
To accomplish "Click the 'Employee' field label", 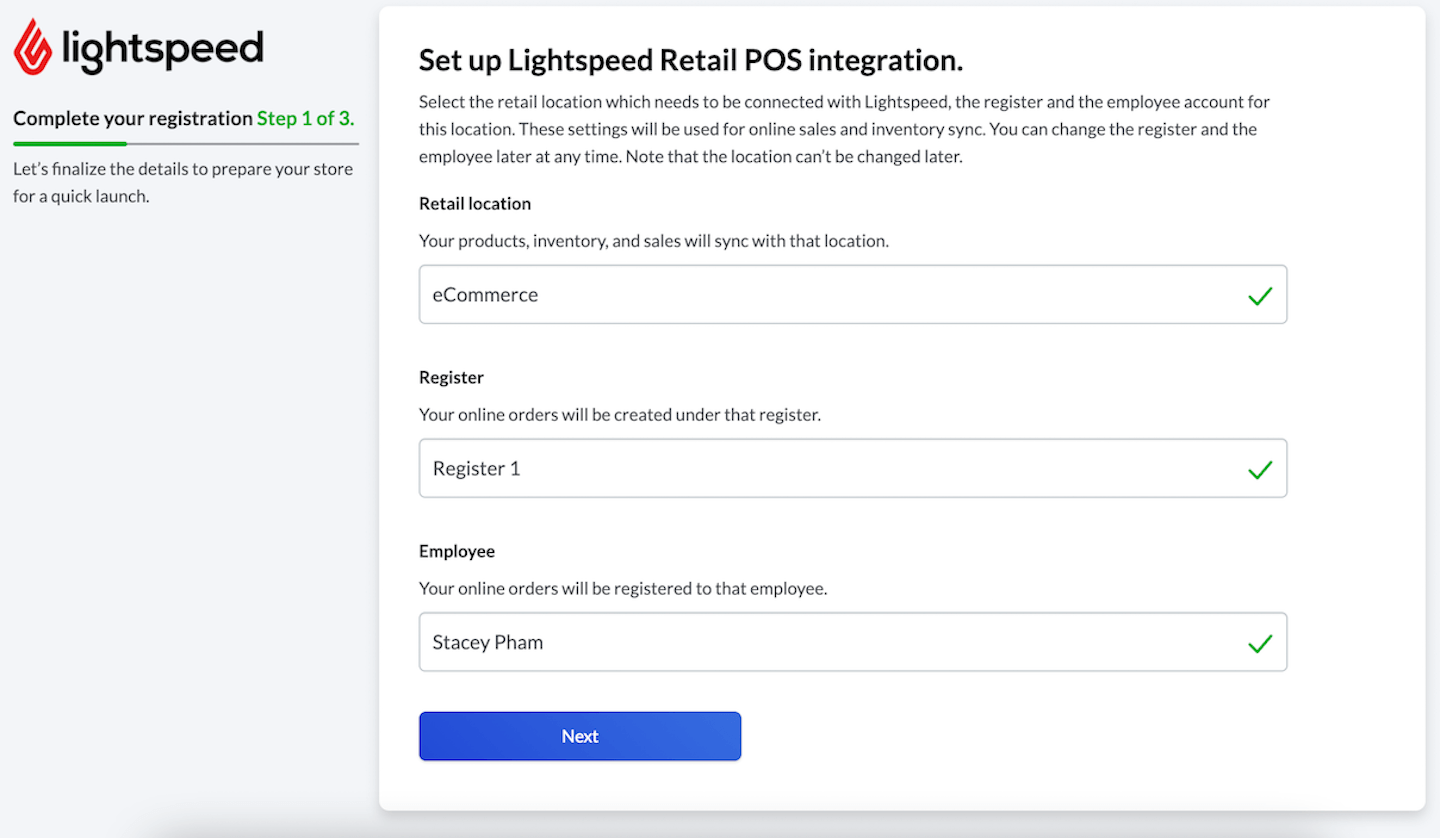I will (457, 551).
